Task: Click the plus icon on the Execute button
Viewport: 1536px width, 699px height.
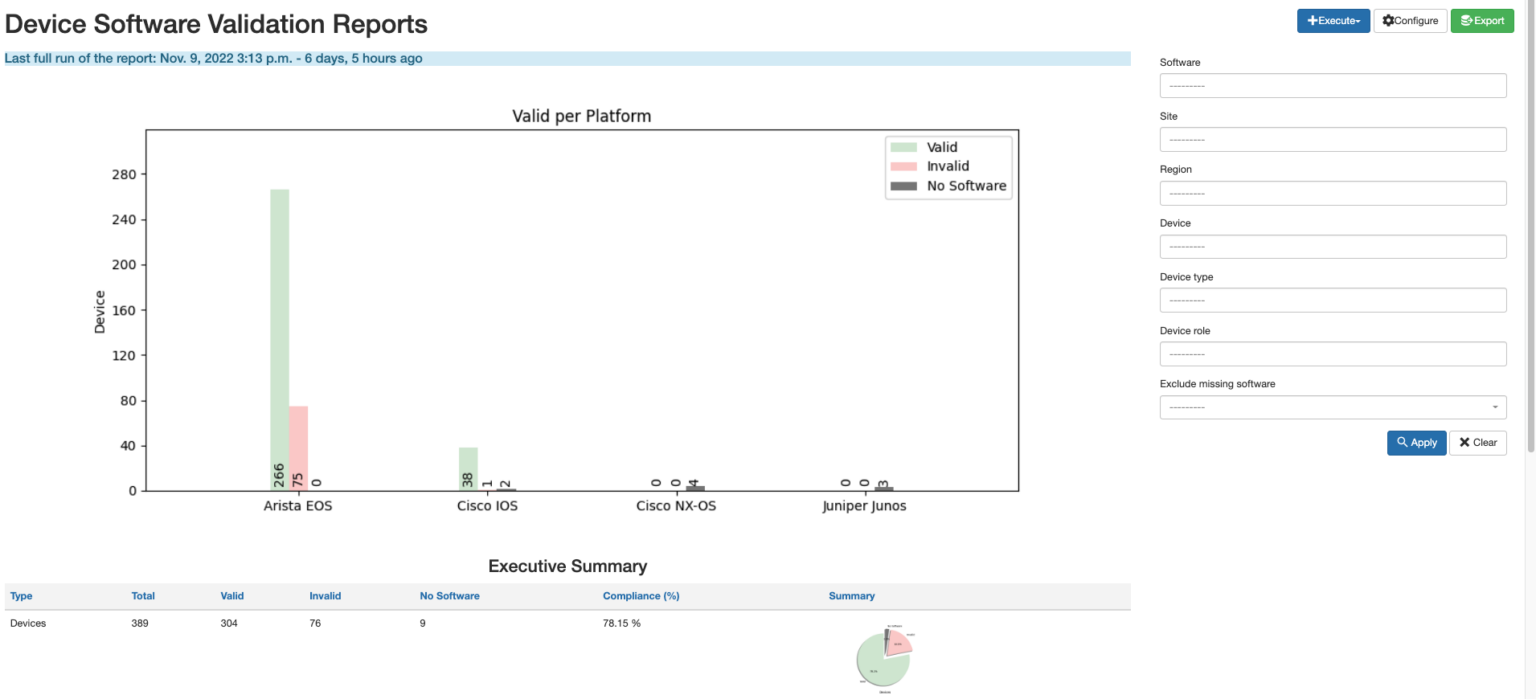Action: click(1311, 20)
